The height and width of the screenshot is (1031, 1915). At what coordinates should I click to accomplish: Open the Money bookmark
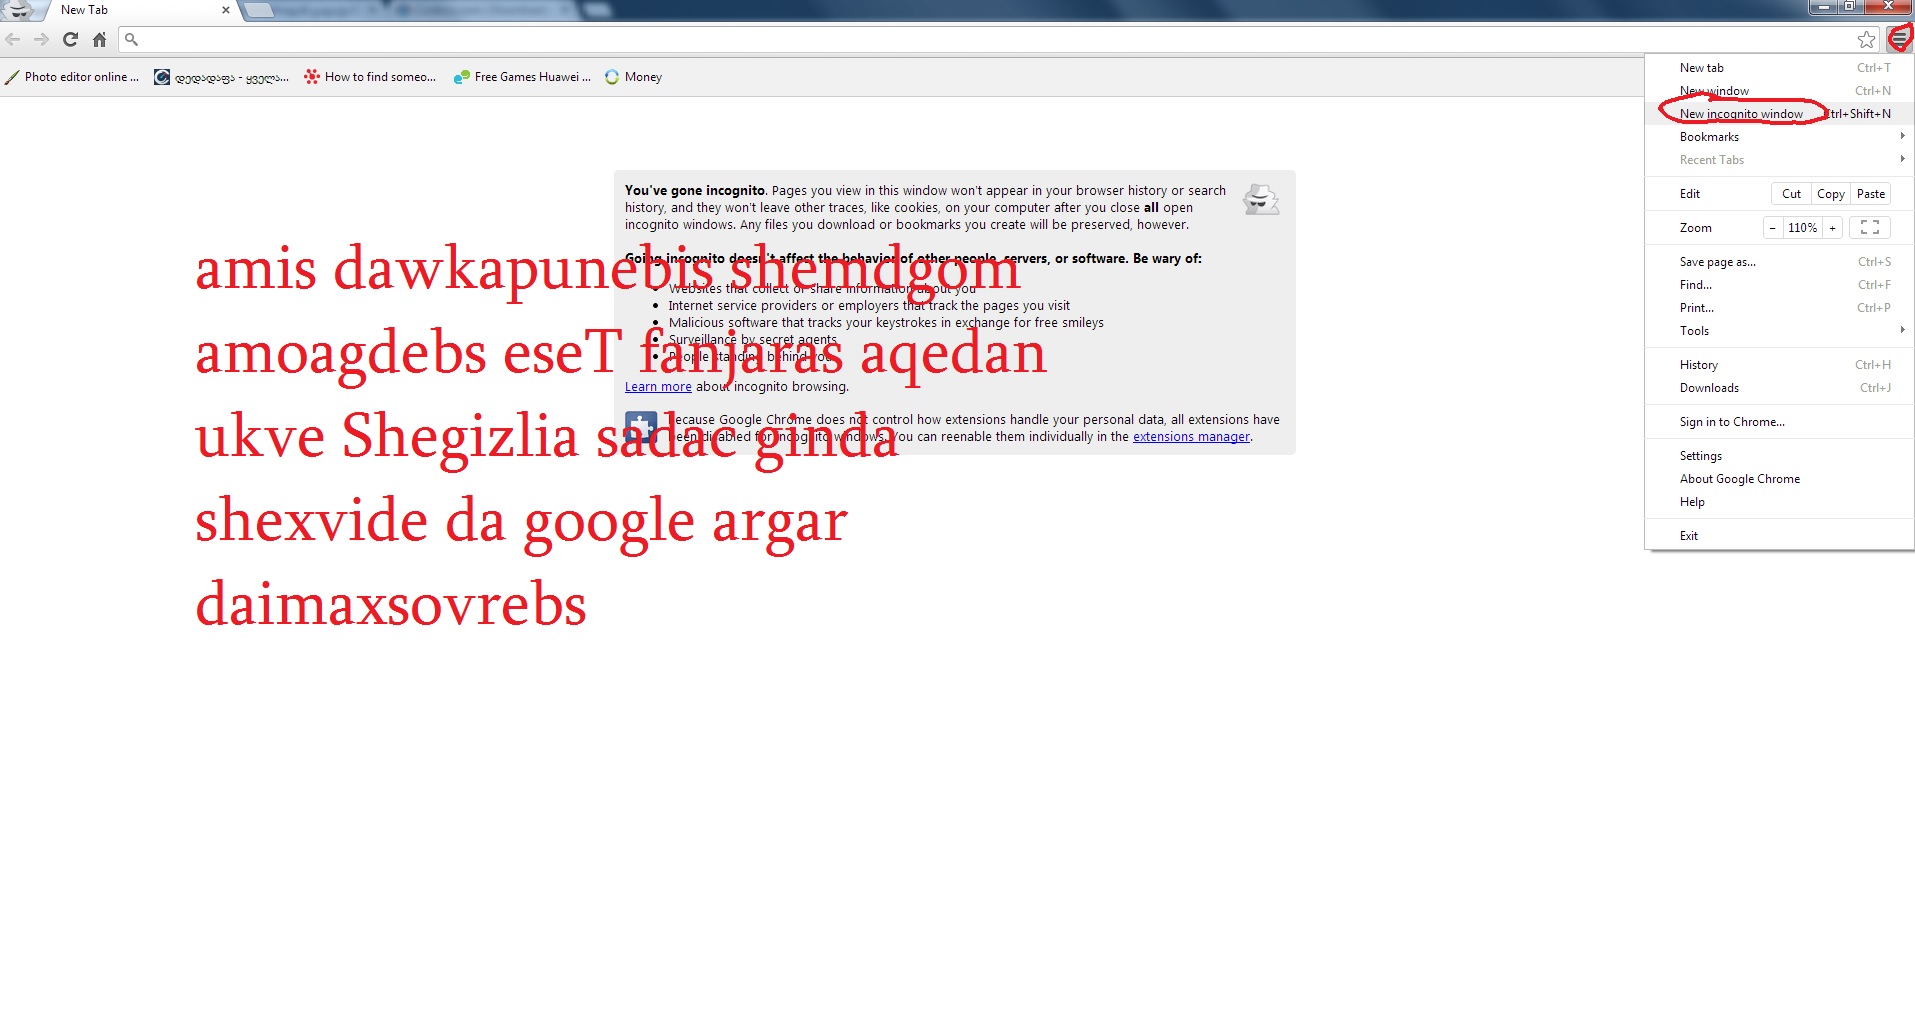click(634, 77)
